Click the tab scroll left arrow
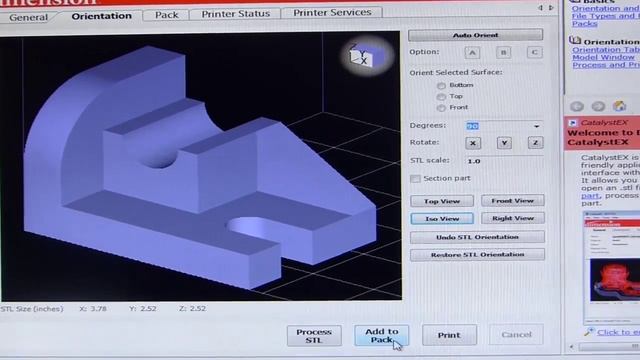This screenshot has height=360, width=640. pyautogui.click(x=541, y=8)
